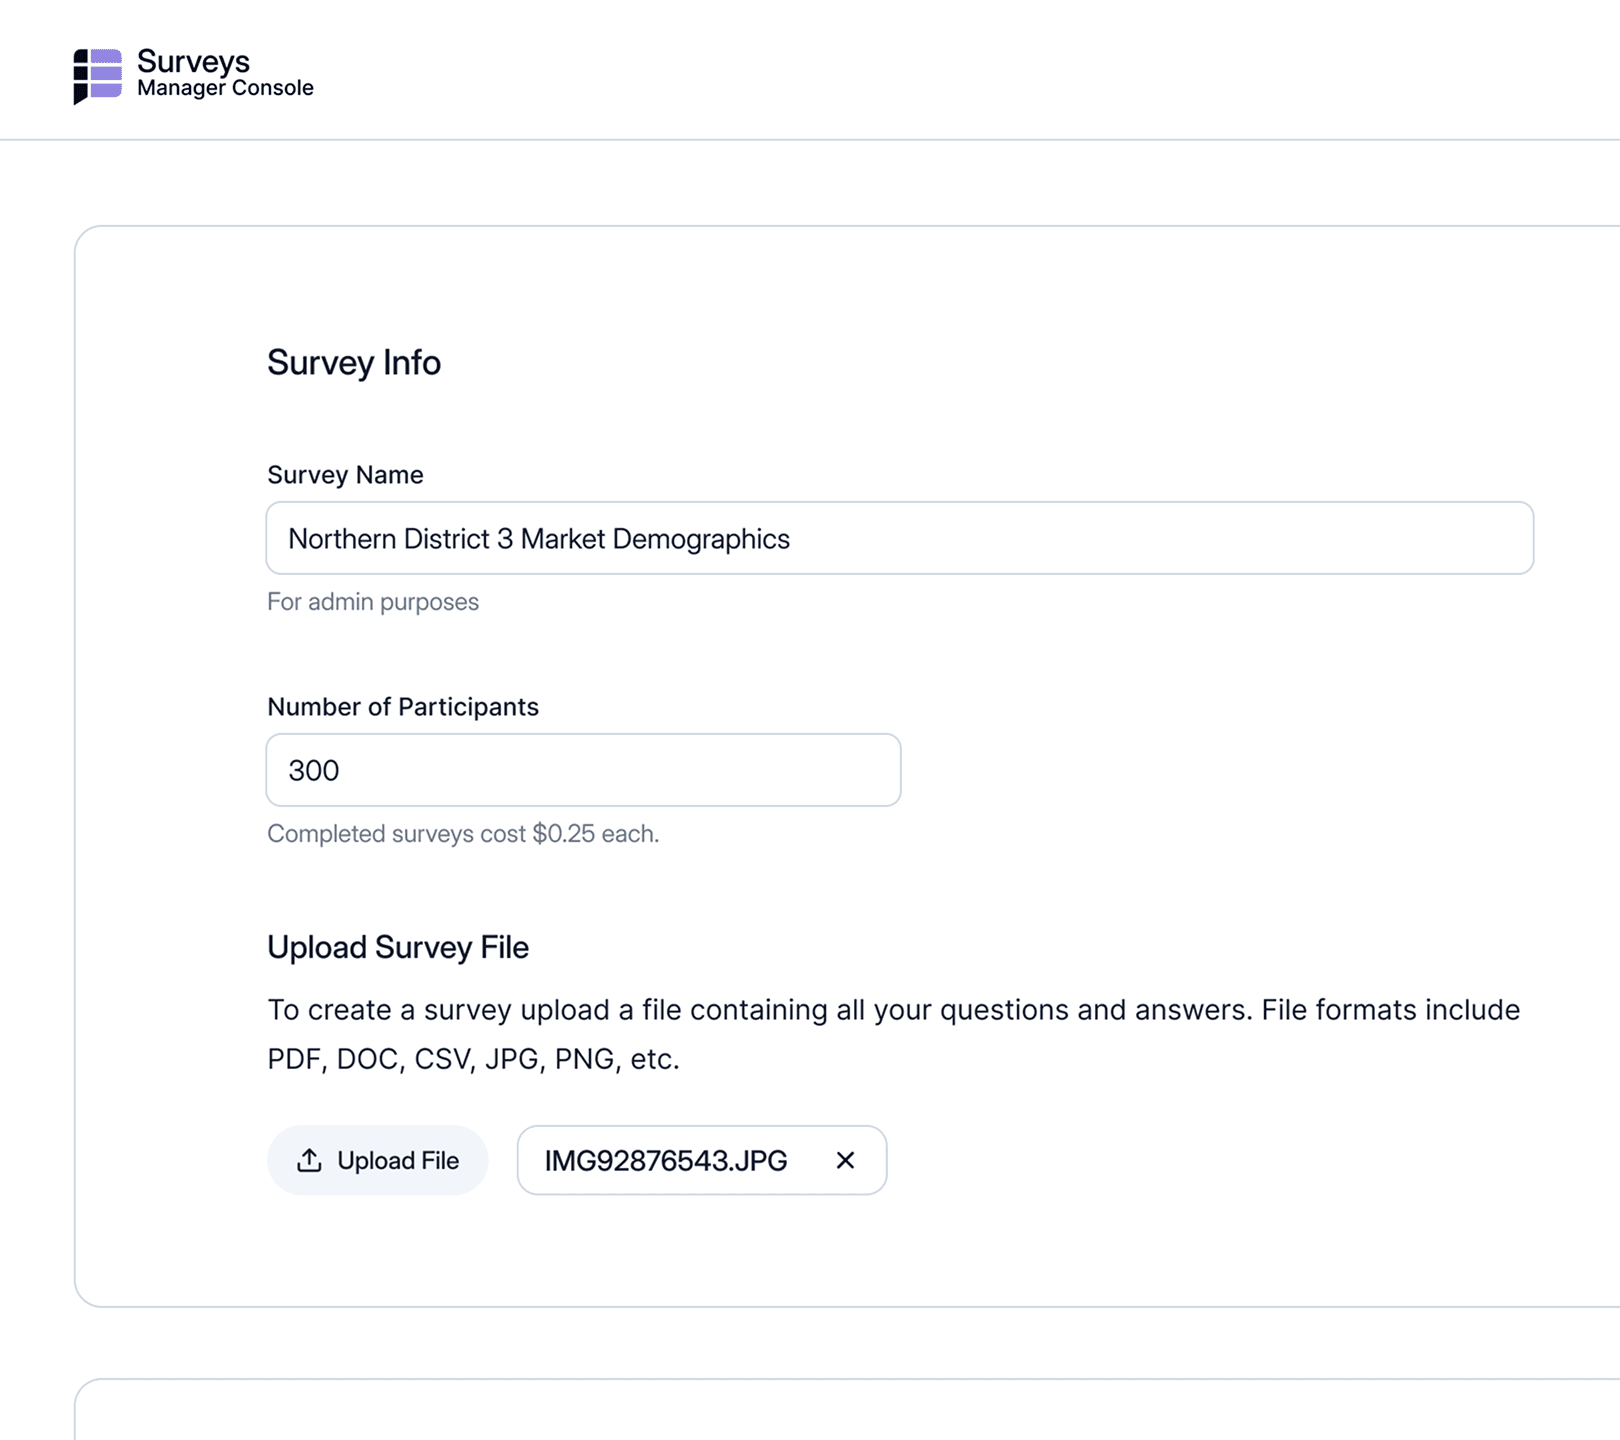Click the "To create a survey" instruction line
The width and height of the screenshot is (1620, 1440).
point(893,1010)
